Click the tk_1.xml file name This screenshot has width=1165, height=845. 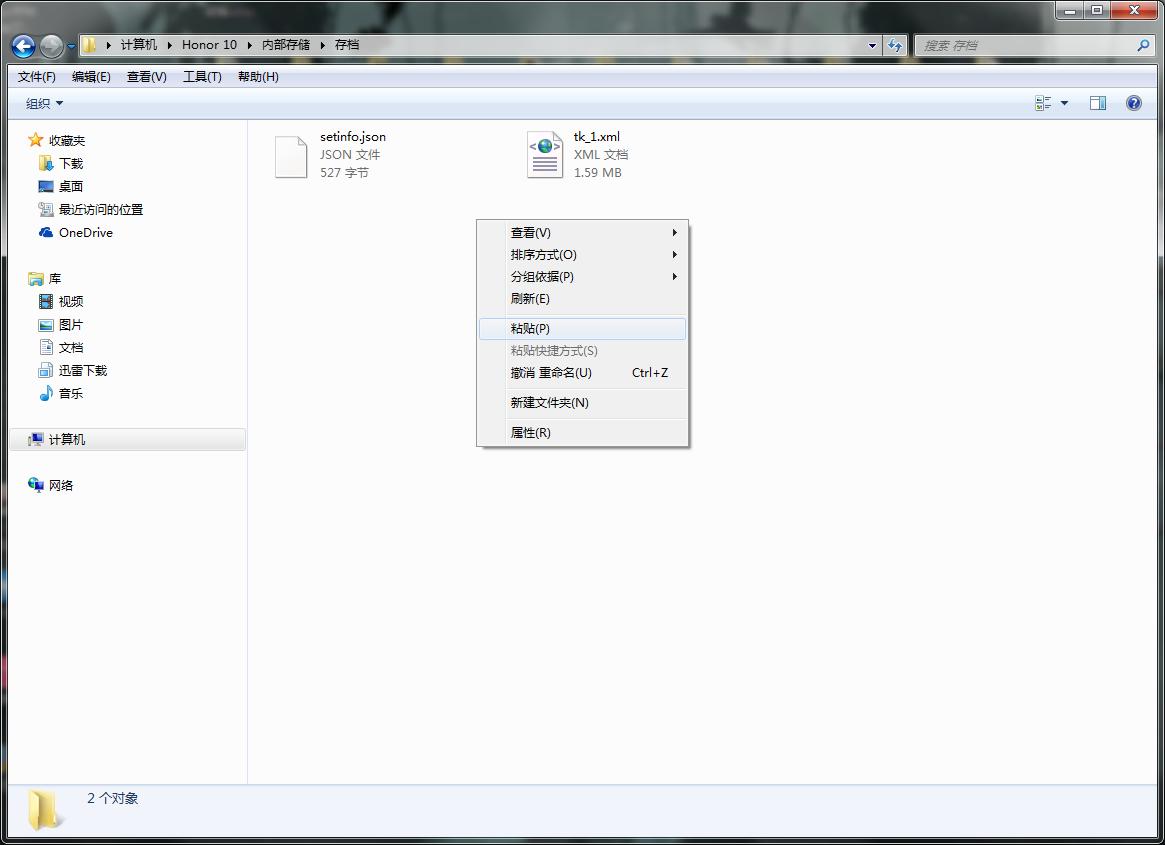coord(597,137)
